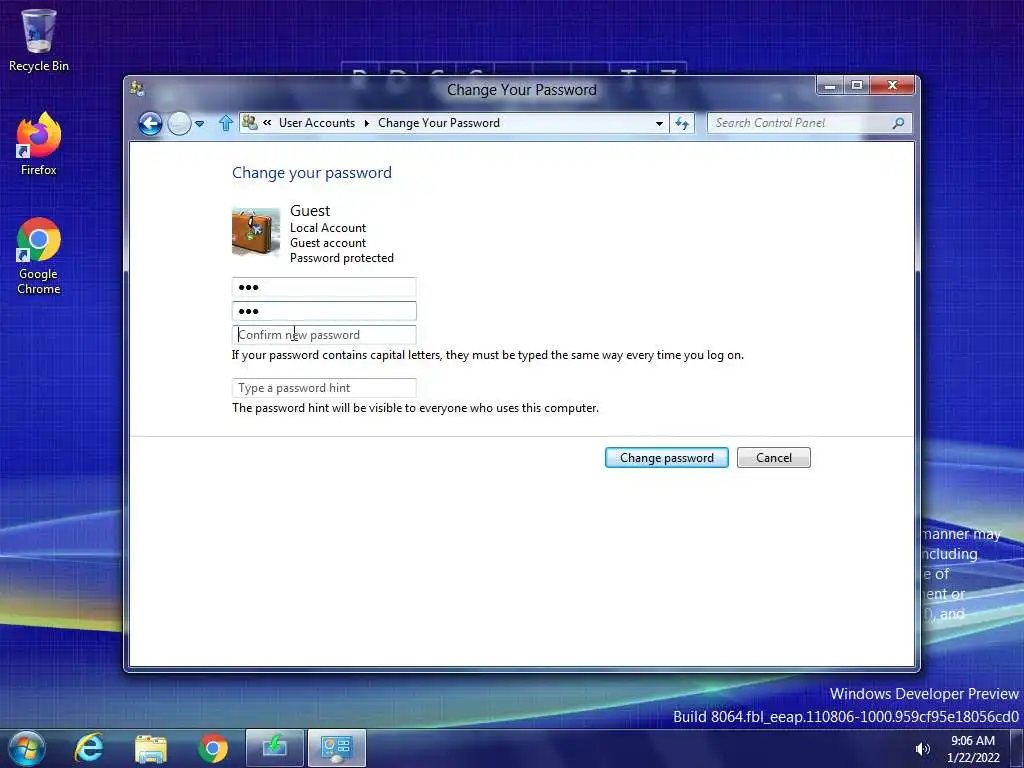The image size is (1024, 768).
Task: Refresh the page with the refresh icon
Action: tap(682, 123)
